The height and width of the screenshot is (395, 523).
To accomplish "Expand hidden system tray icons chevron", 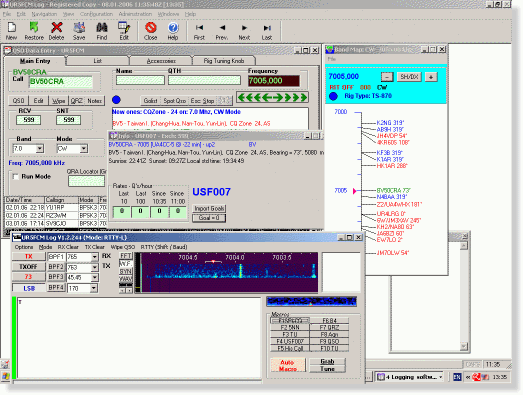I will pos(468,377).
